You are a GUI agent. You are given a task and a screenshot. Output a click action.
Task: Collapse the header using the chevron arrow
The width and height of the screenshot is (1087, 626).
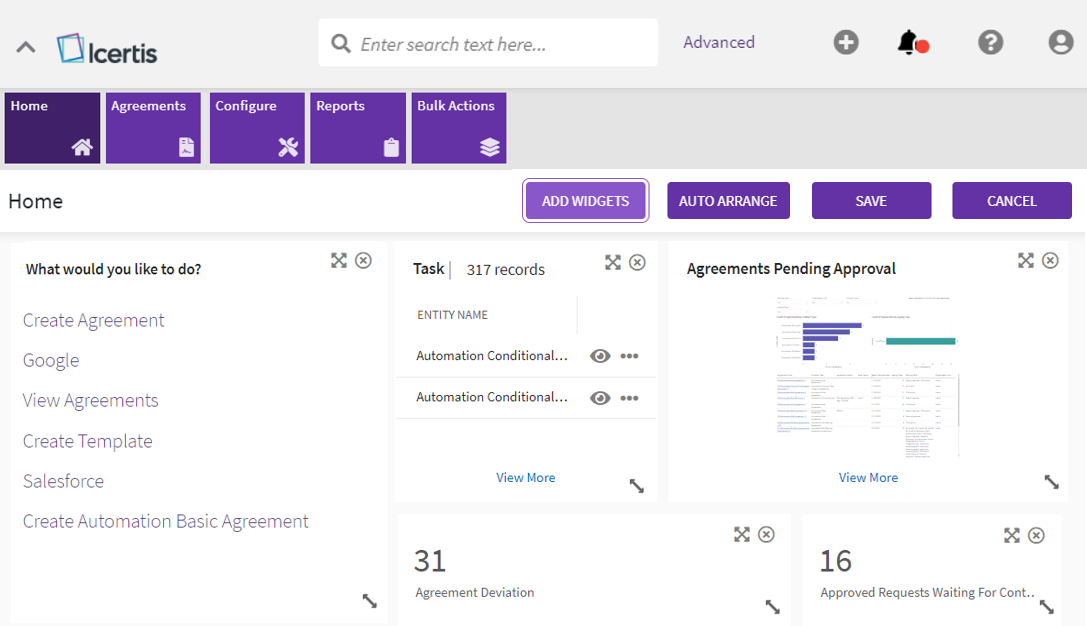click(x=26, y=47)
